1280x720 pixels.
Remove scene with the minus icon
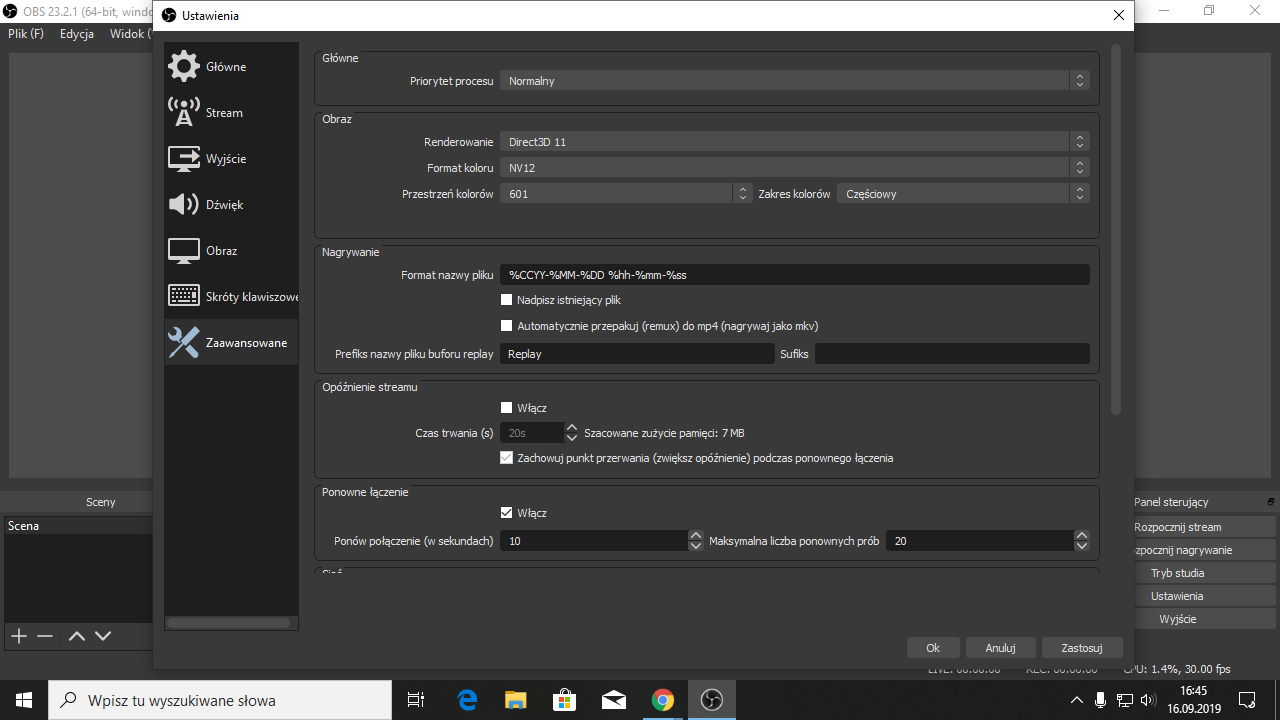[45, 636]
